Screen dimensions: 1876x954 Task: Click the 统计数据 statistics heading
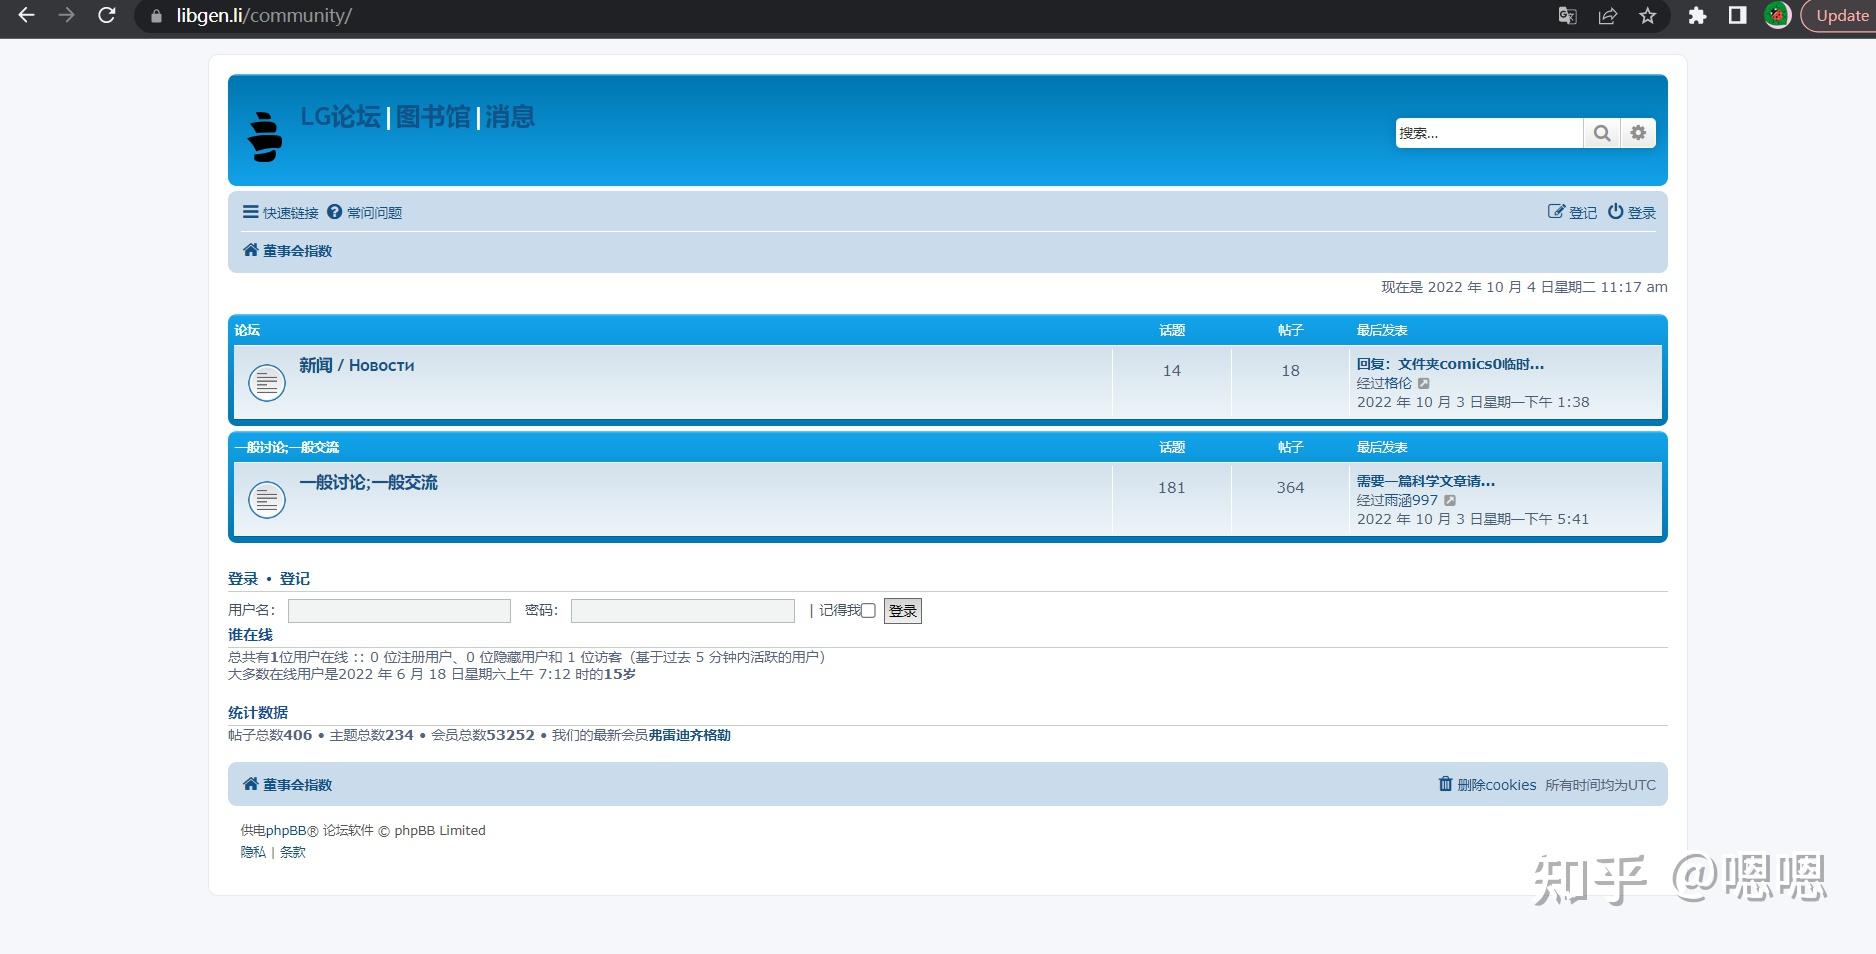(258, 713)
